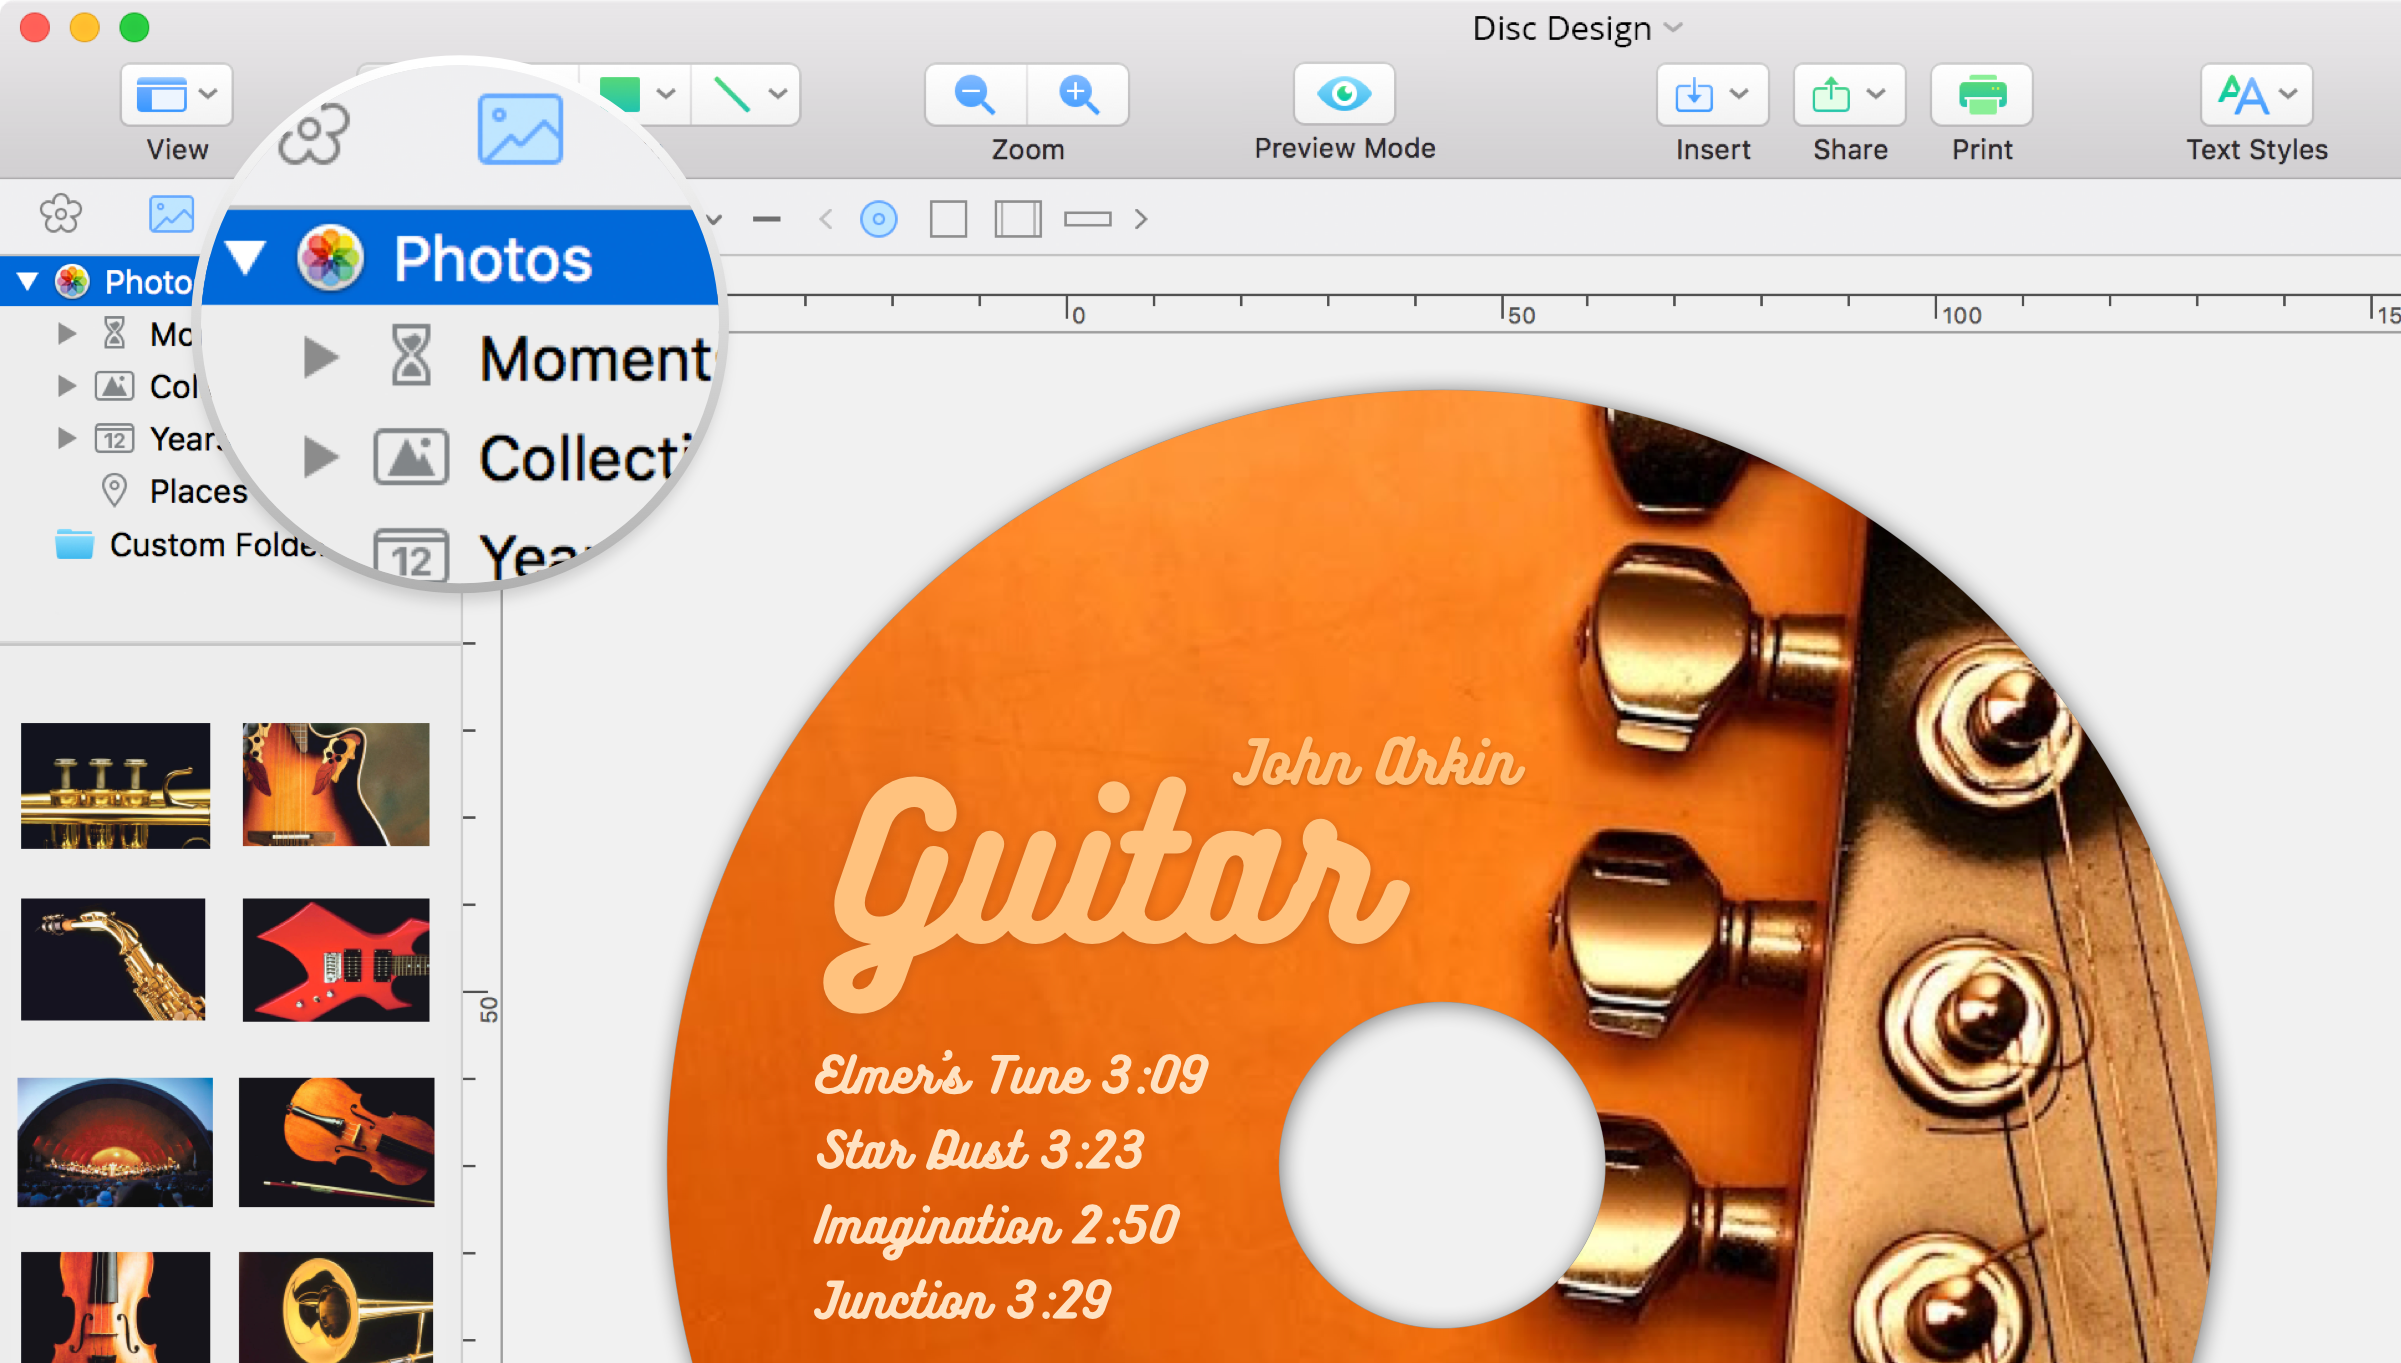Click the Print toolbar button
The height and width of the screenshot is (1363, 2401).
point(1982,95)
